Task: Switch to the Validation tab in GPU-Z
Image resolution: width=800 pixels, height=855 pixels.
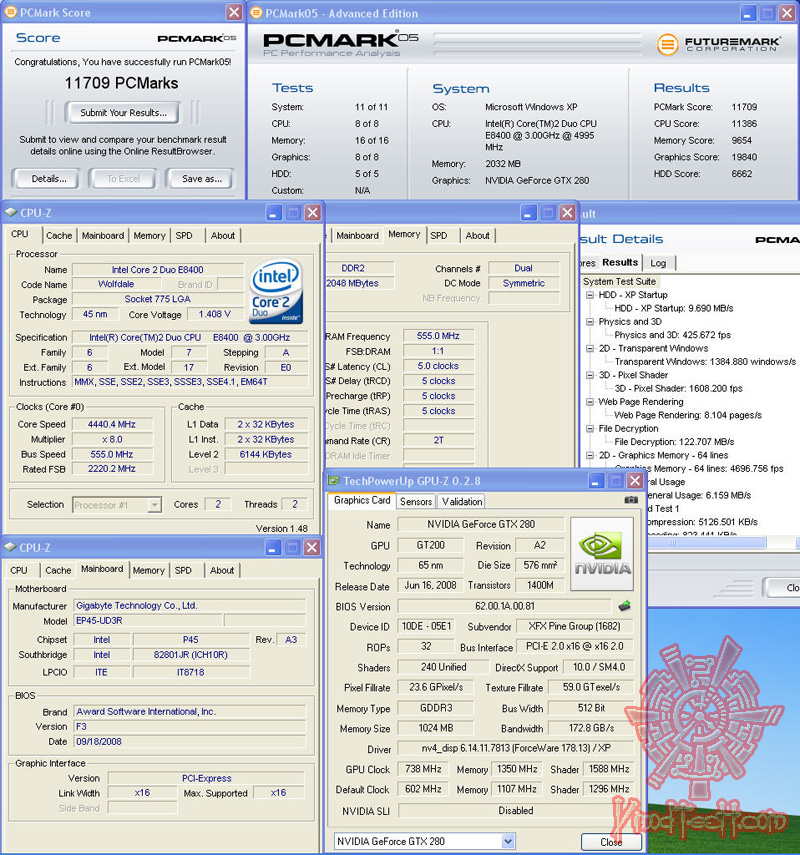Action: pyautogui.click(x=464, y=501)
